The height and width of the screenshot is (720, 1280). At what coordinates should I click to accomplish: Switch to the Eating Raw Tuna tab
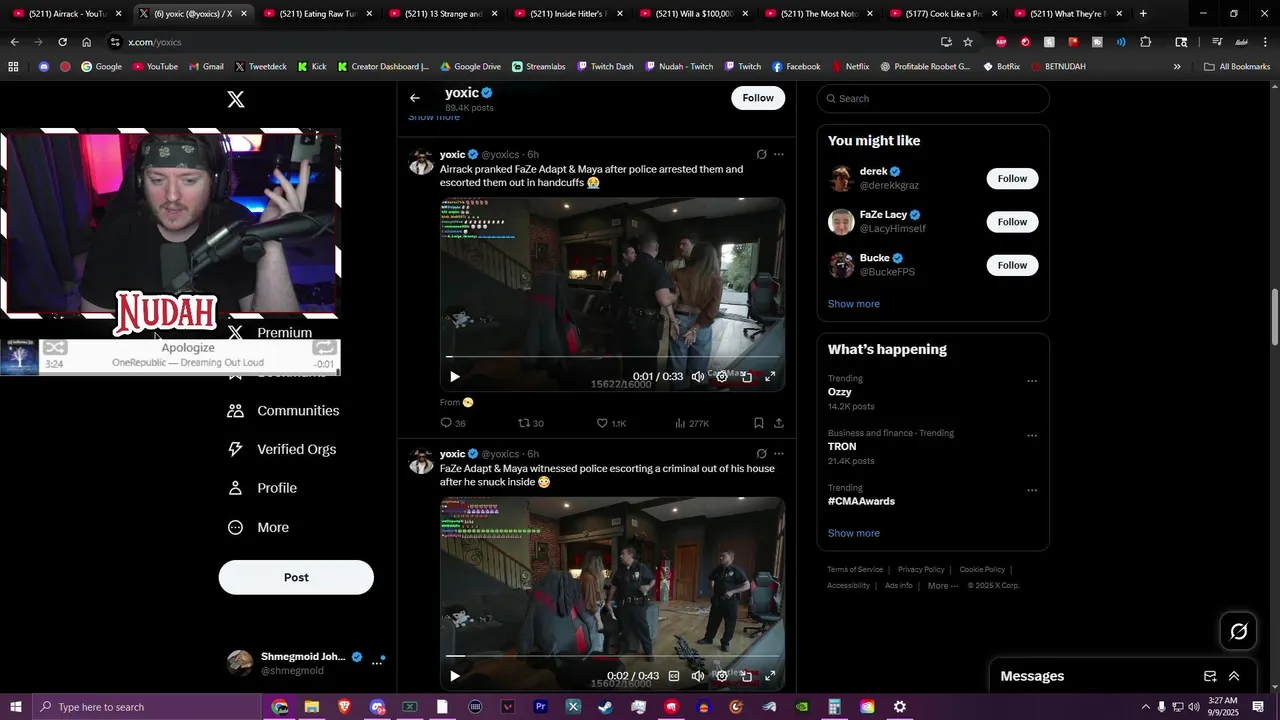pyautogui.click(x=318, y=14)
